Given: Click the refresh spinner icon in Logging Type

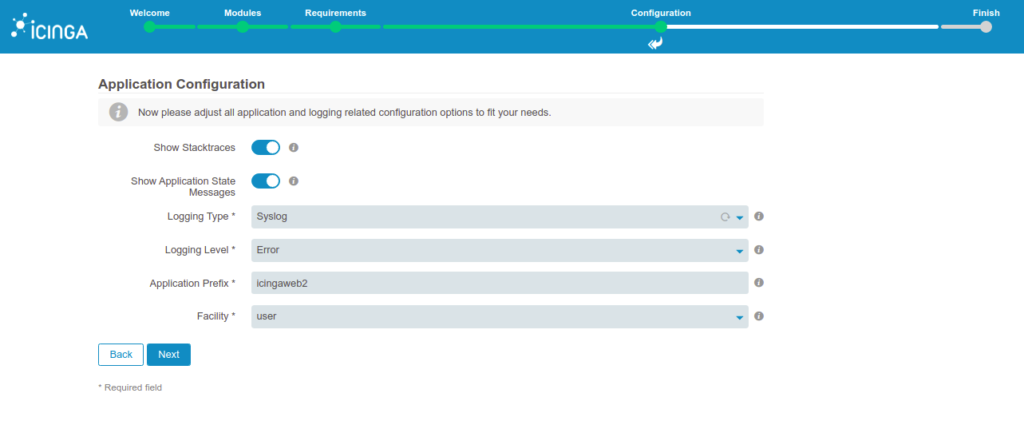Looking at the screenshot, I should pos(725,217).
